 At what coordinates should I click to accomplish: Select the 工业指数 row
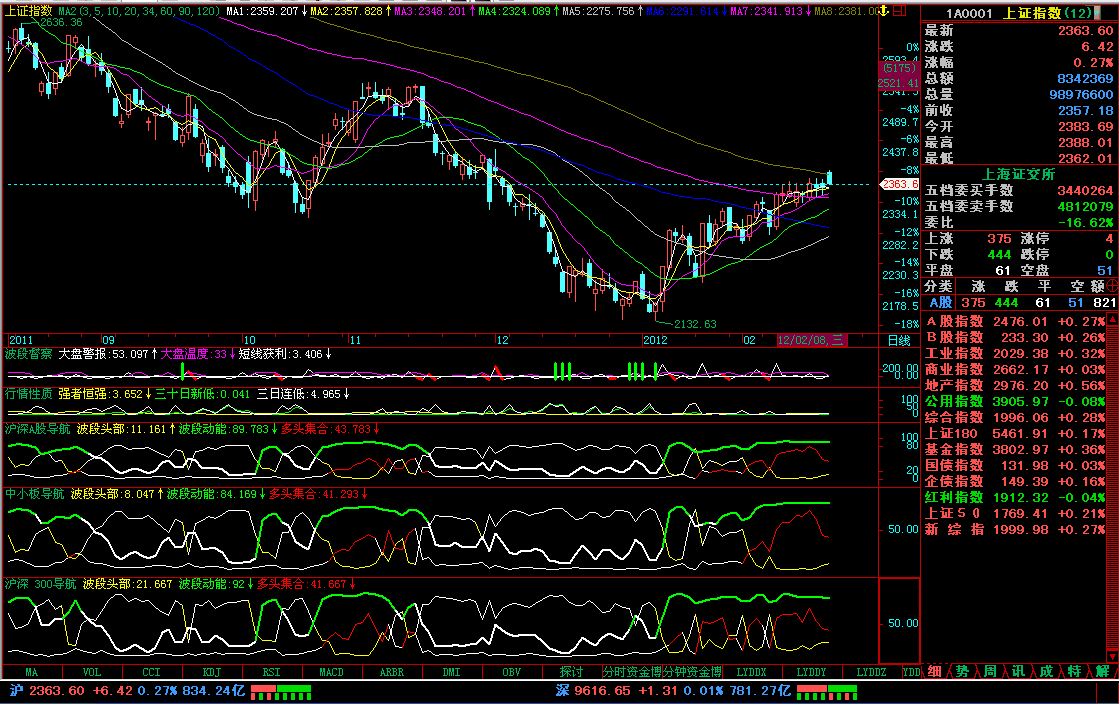[1014, 353]
